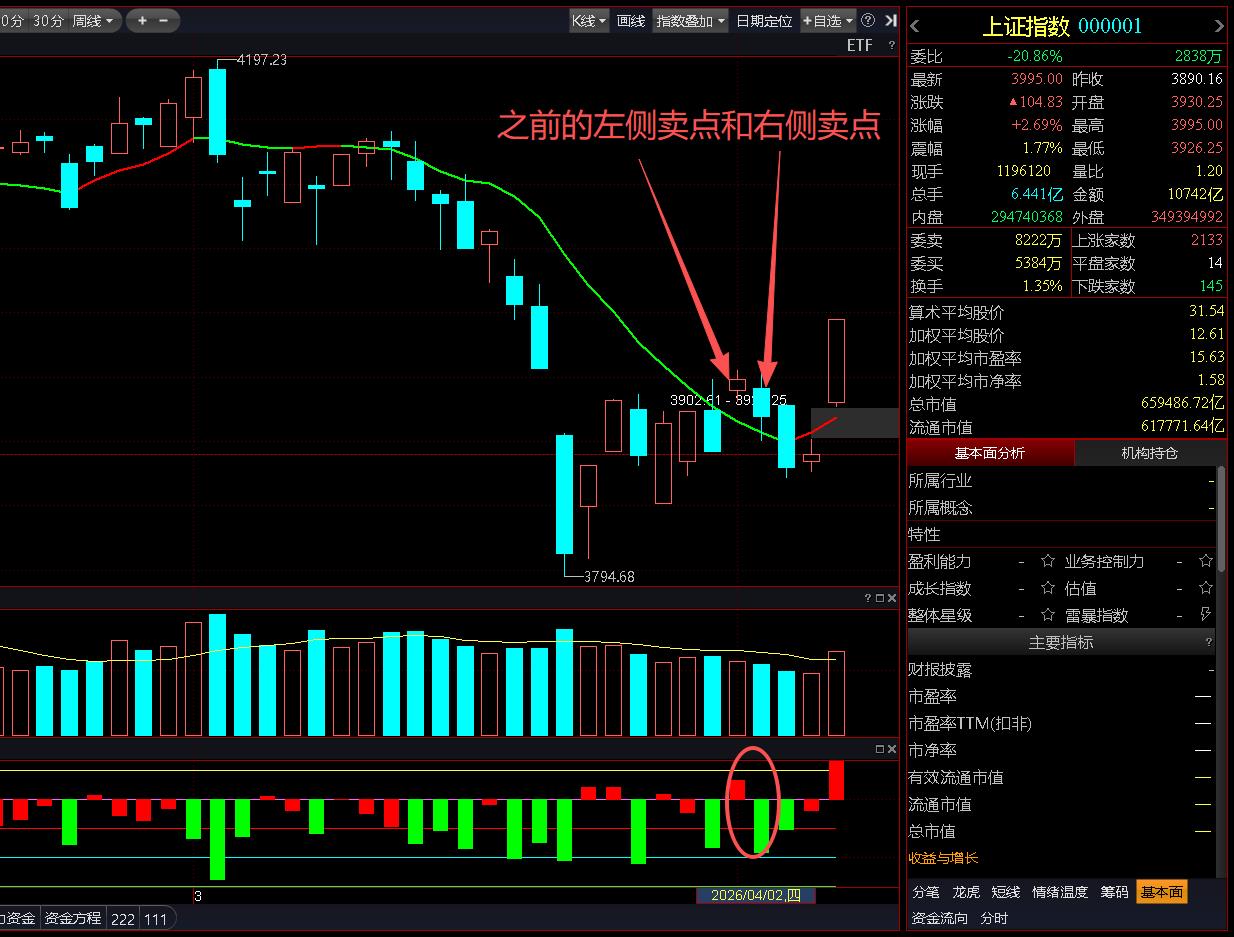Click the help question mark in the top toolbar
Screen dimensions: 1234x937
[x=867, y=20]
